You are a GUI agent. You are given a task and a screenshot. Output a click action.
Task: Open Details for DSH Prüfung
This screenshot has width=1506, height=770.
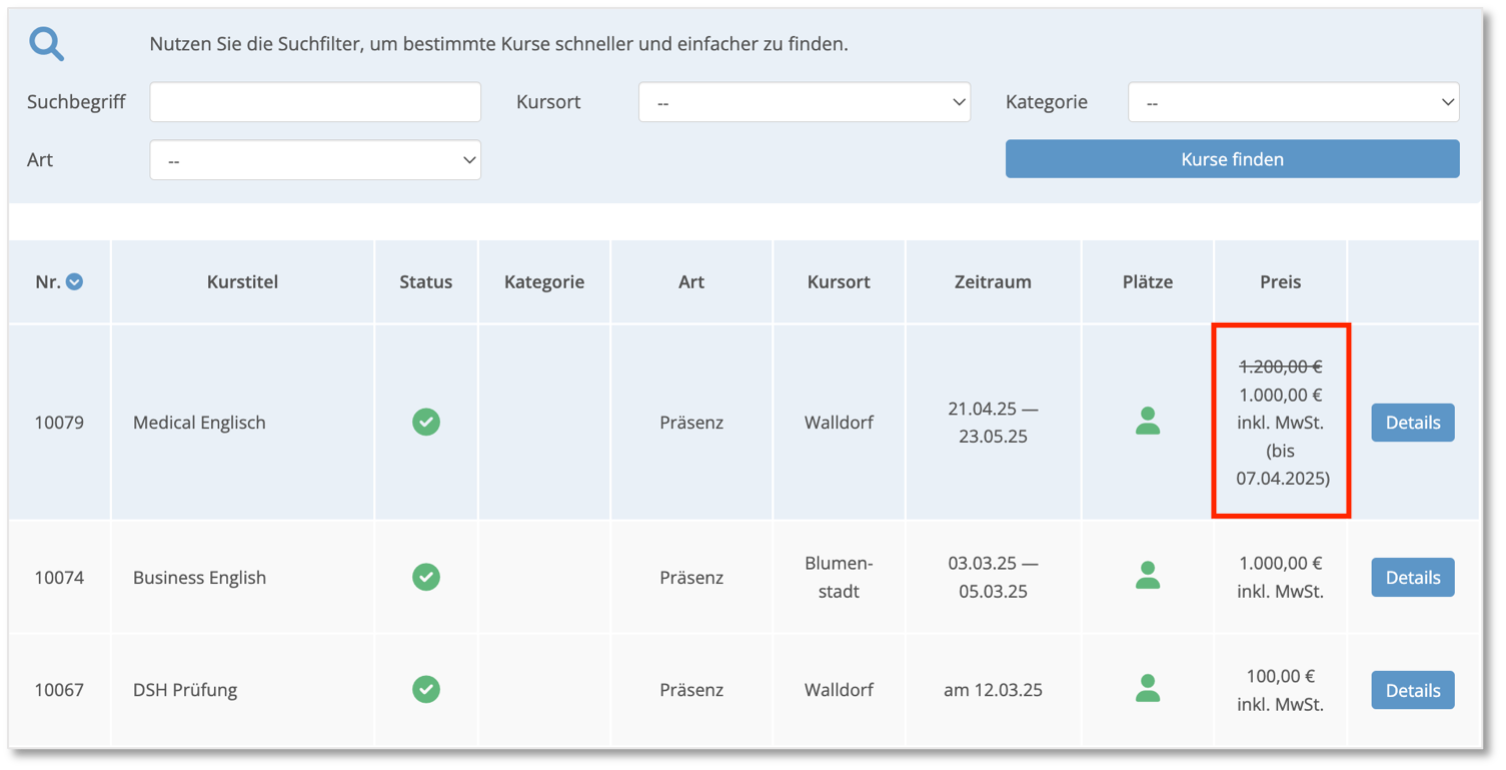pos(1412,690)
